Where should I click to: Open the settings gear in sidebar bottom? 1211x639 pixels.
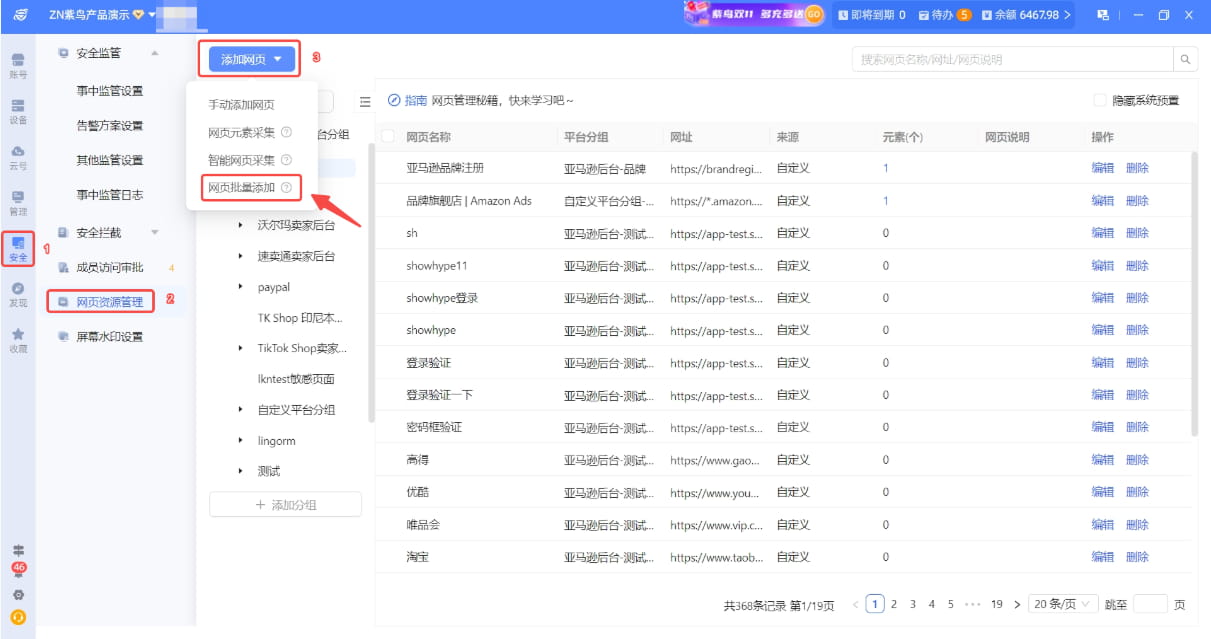(x=18, y=594)
